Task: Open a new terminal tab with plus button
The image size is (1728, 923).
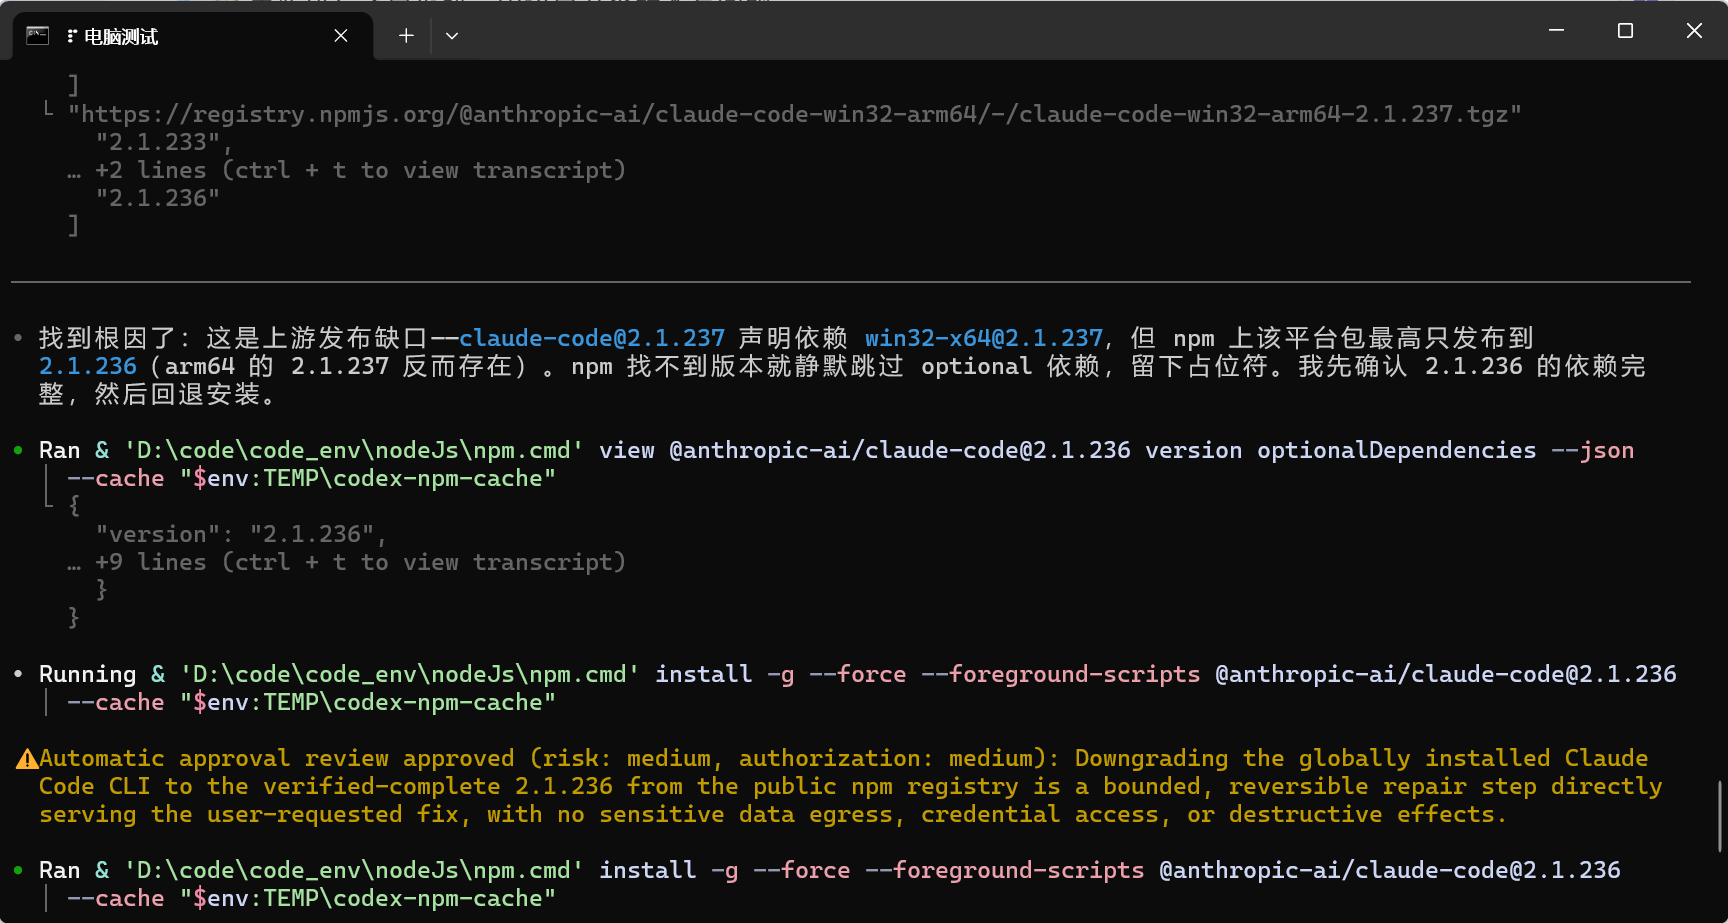Action: point(406,36)
